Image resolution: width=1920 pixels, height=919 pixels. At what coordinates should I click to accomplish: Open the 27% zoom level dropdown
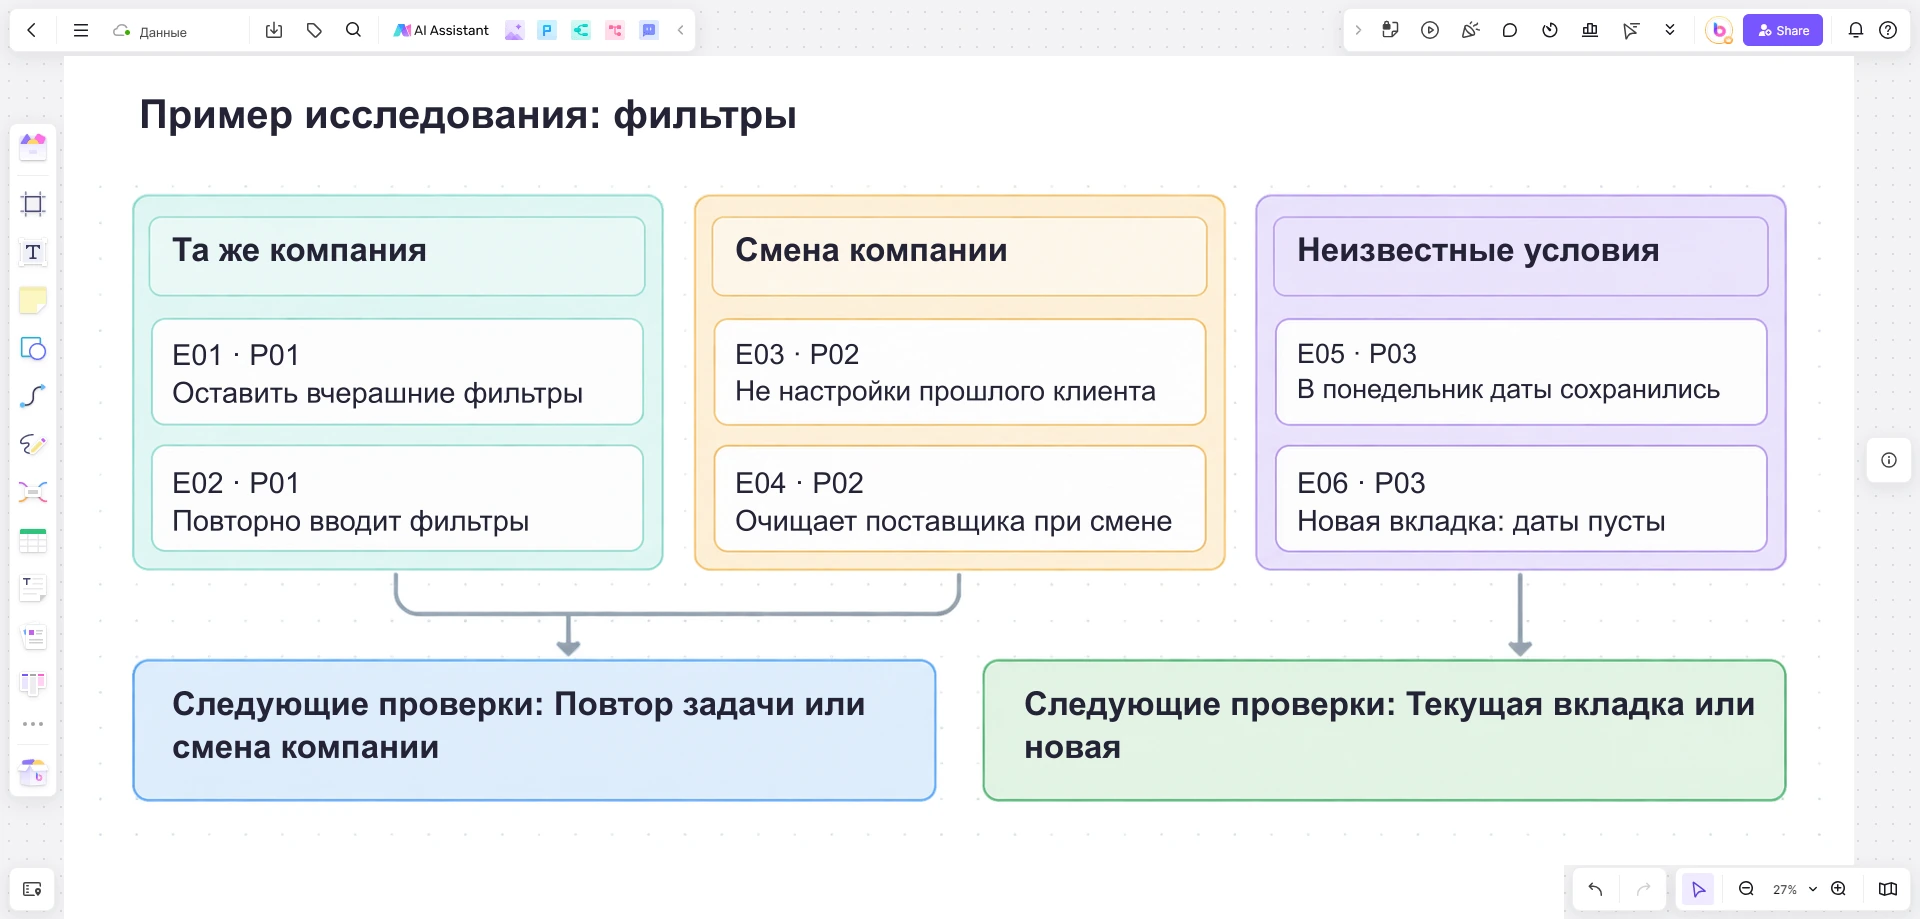[x=1794, y=889]
